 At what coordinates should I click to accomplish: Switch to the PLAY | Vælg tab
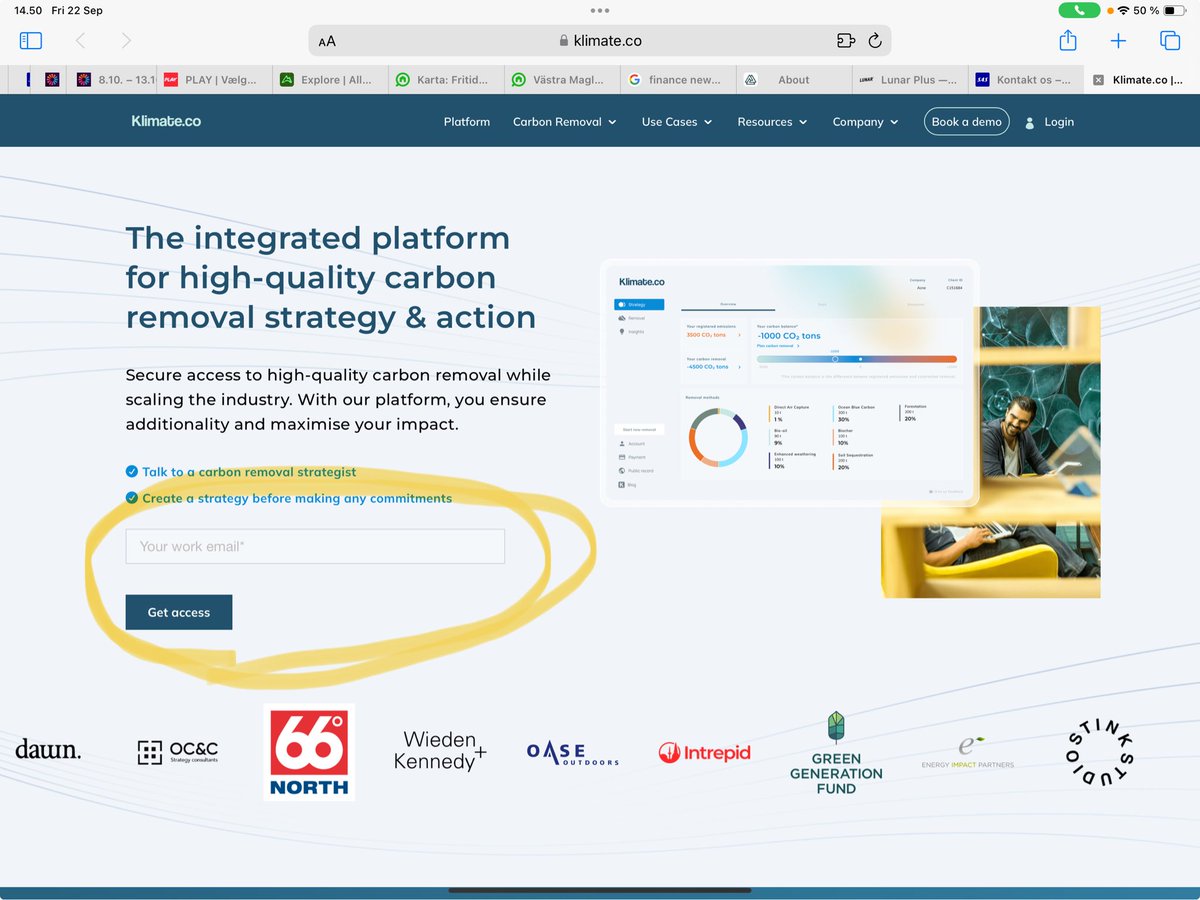point(213,80)
